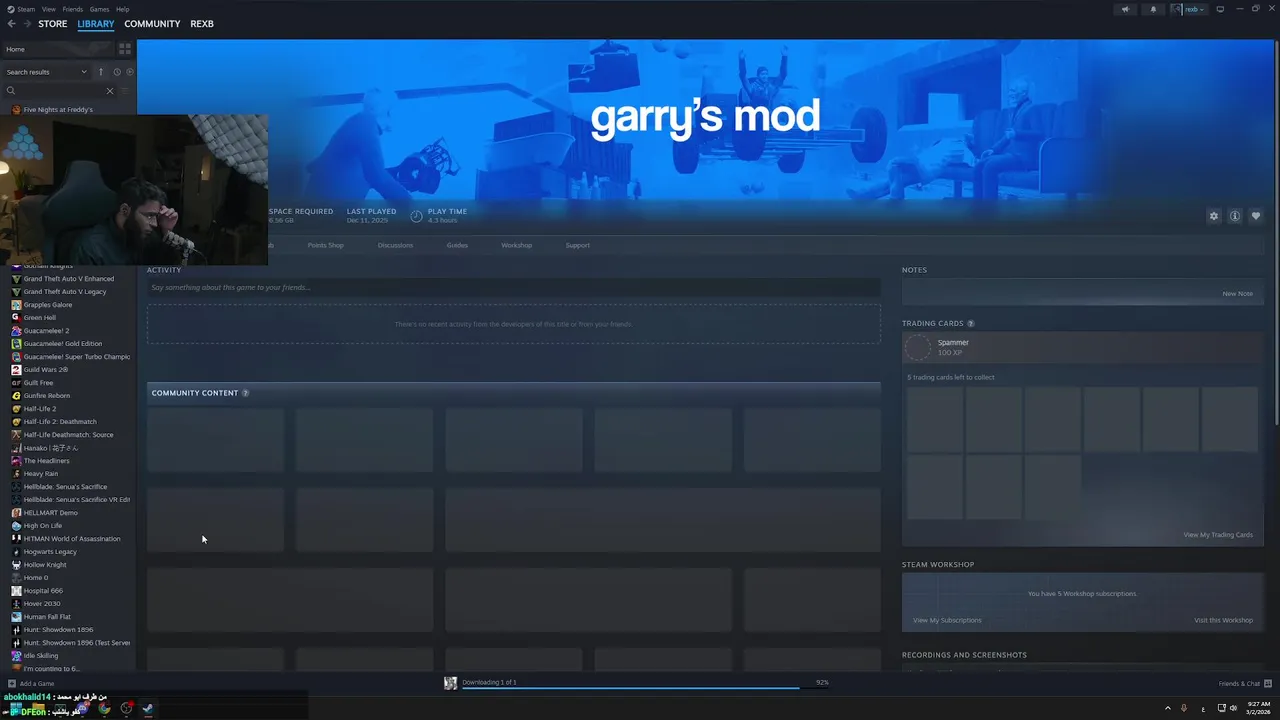Click View My Subscriptions

(x=947, y=620)
